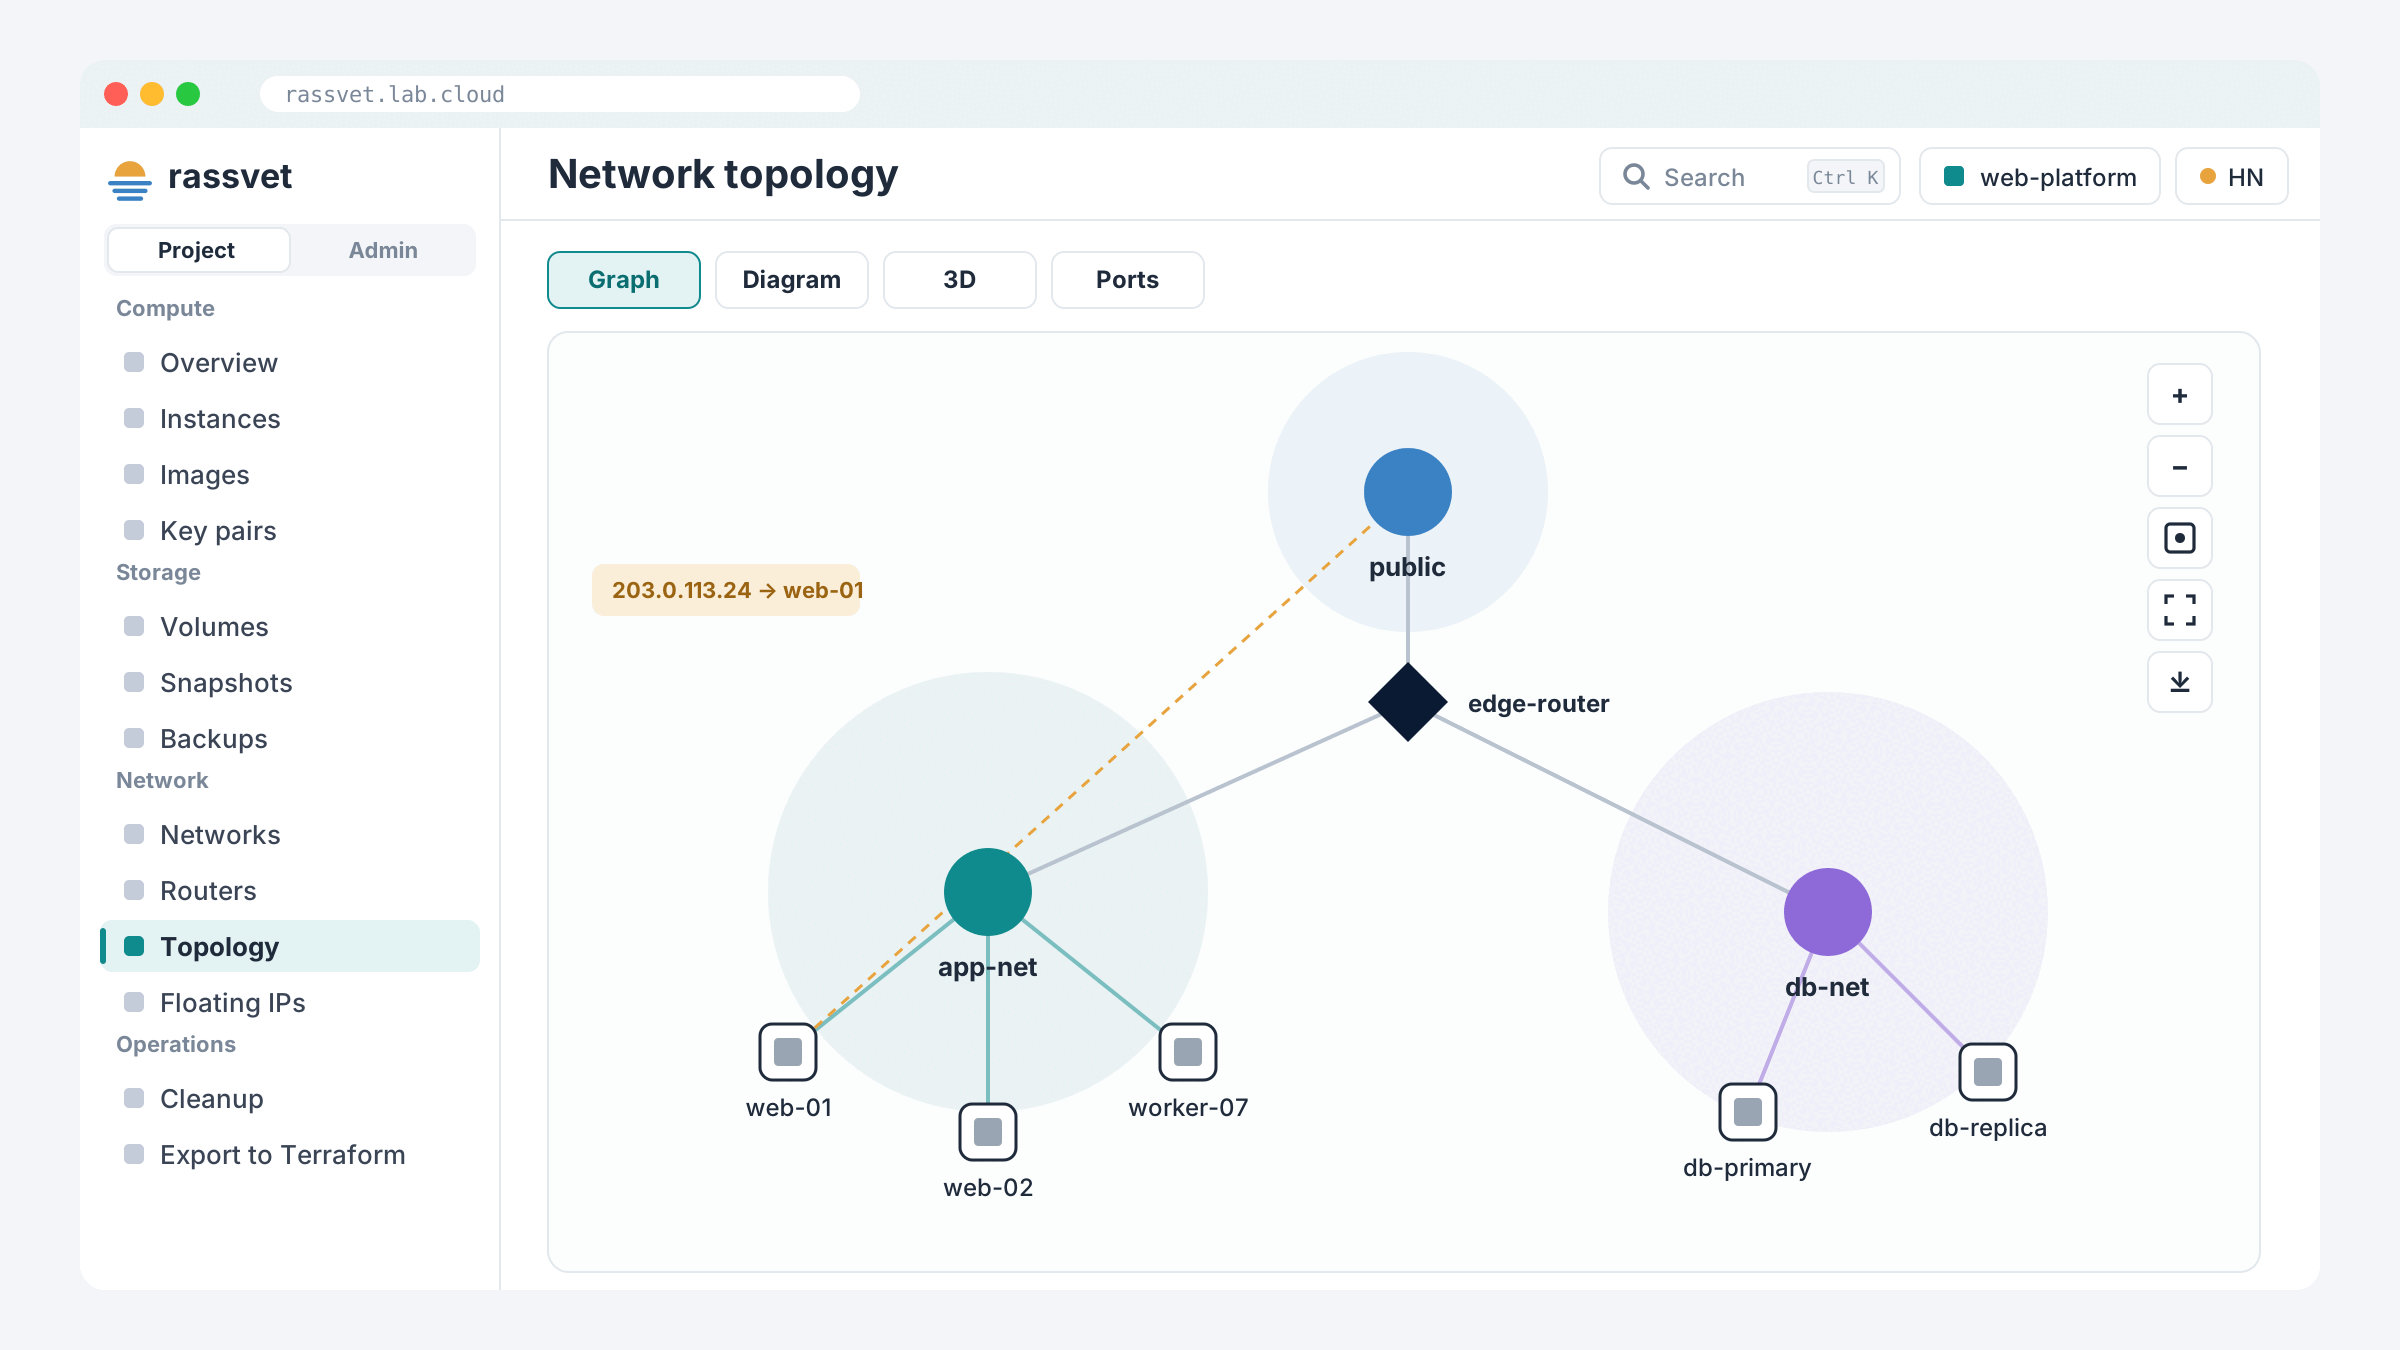Select the Project scope toggle

coord(198,250)
